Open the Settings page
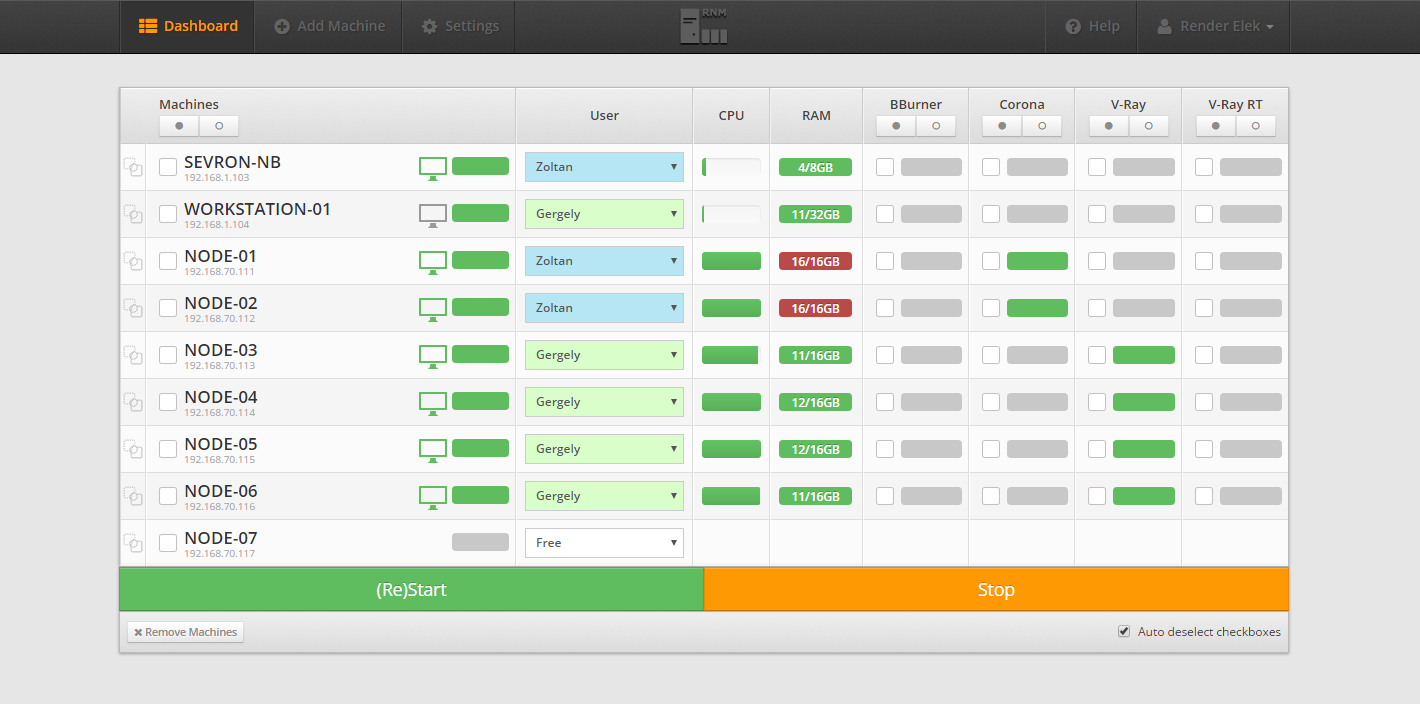Image resolution: width=1420 pixels, height=704 pixels. point(459,26)
